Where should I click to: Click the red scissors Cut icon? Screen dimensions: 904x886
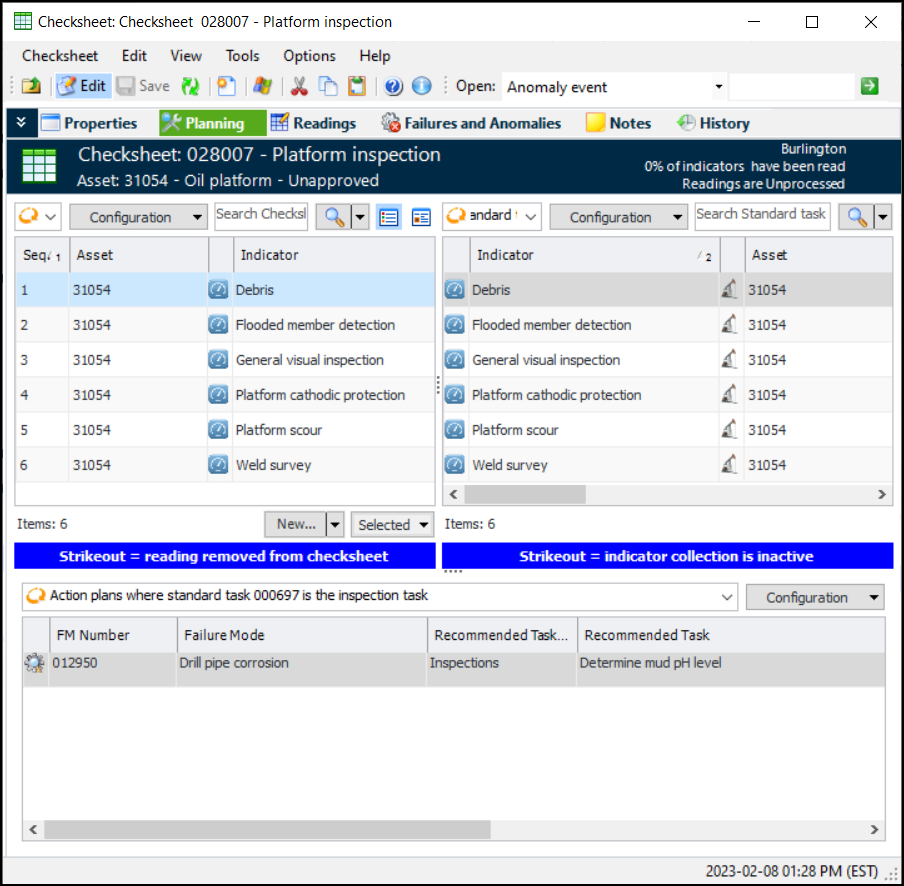pos(298,87)
